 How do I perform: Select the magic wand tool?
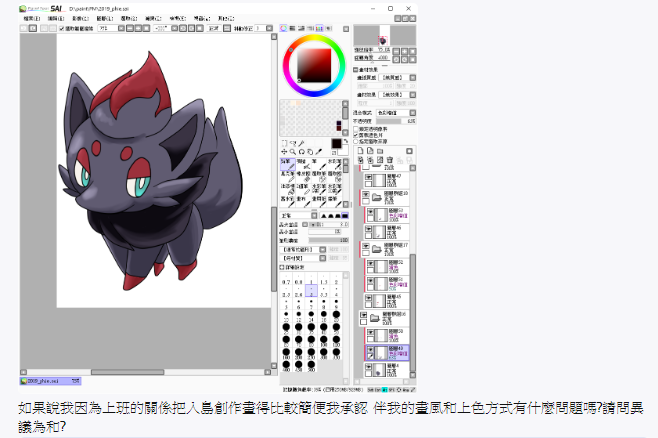(301, 143)
